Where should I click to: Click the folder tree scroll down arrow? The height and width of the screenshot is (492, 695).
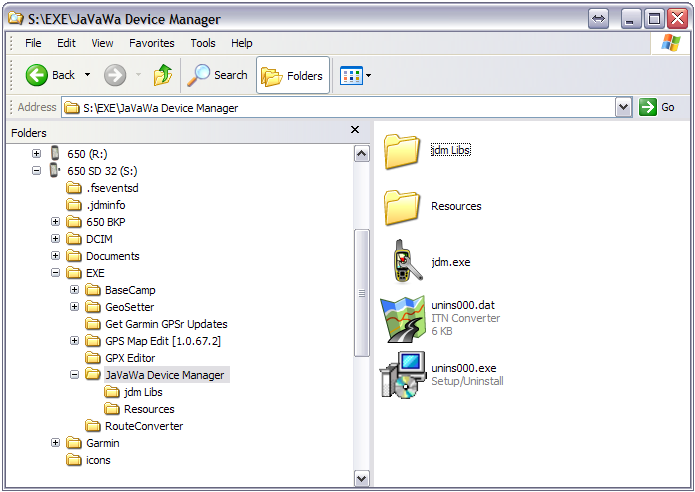pyautogui.click(x=362, y=479)
